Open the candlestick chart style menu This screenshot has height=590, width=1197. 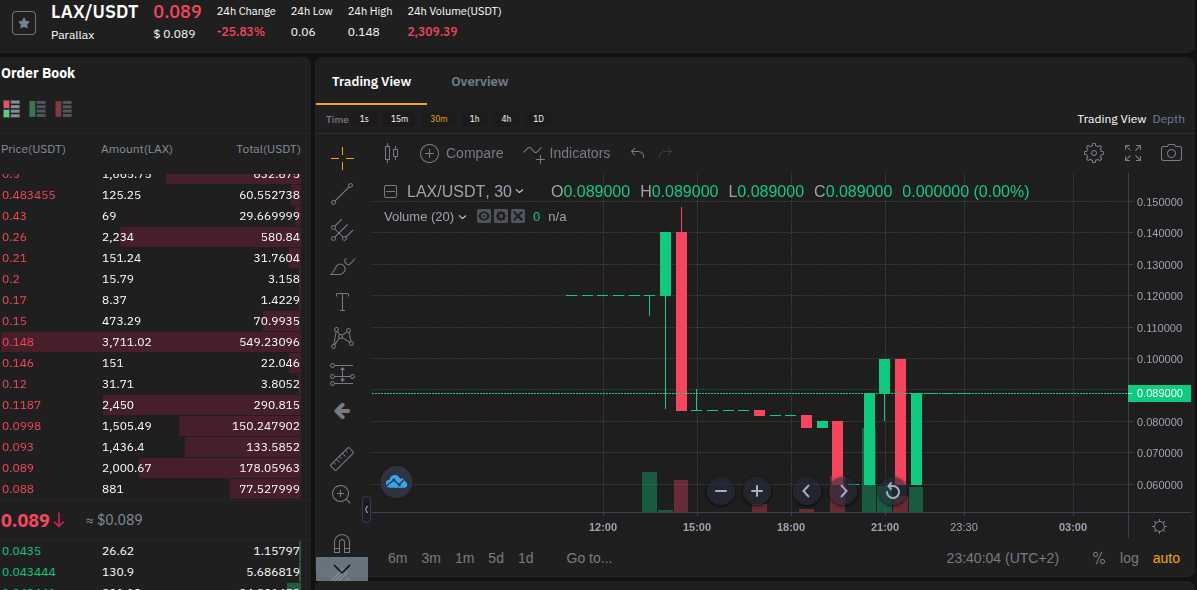[392, 153]
